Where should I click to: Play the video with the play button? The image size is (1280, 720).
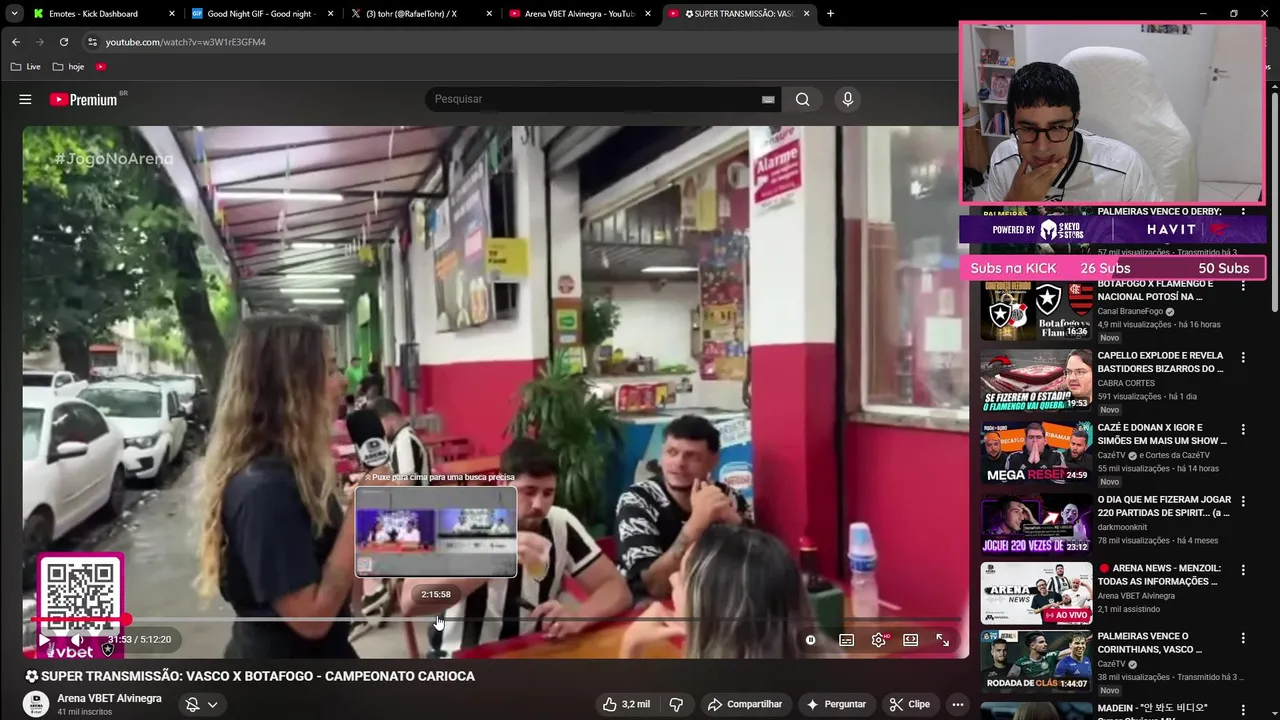[x=44, y=639]
